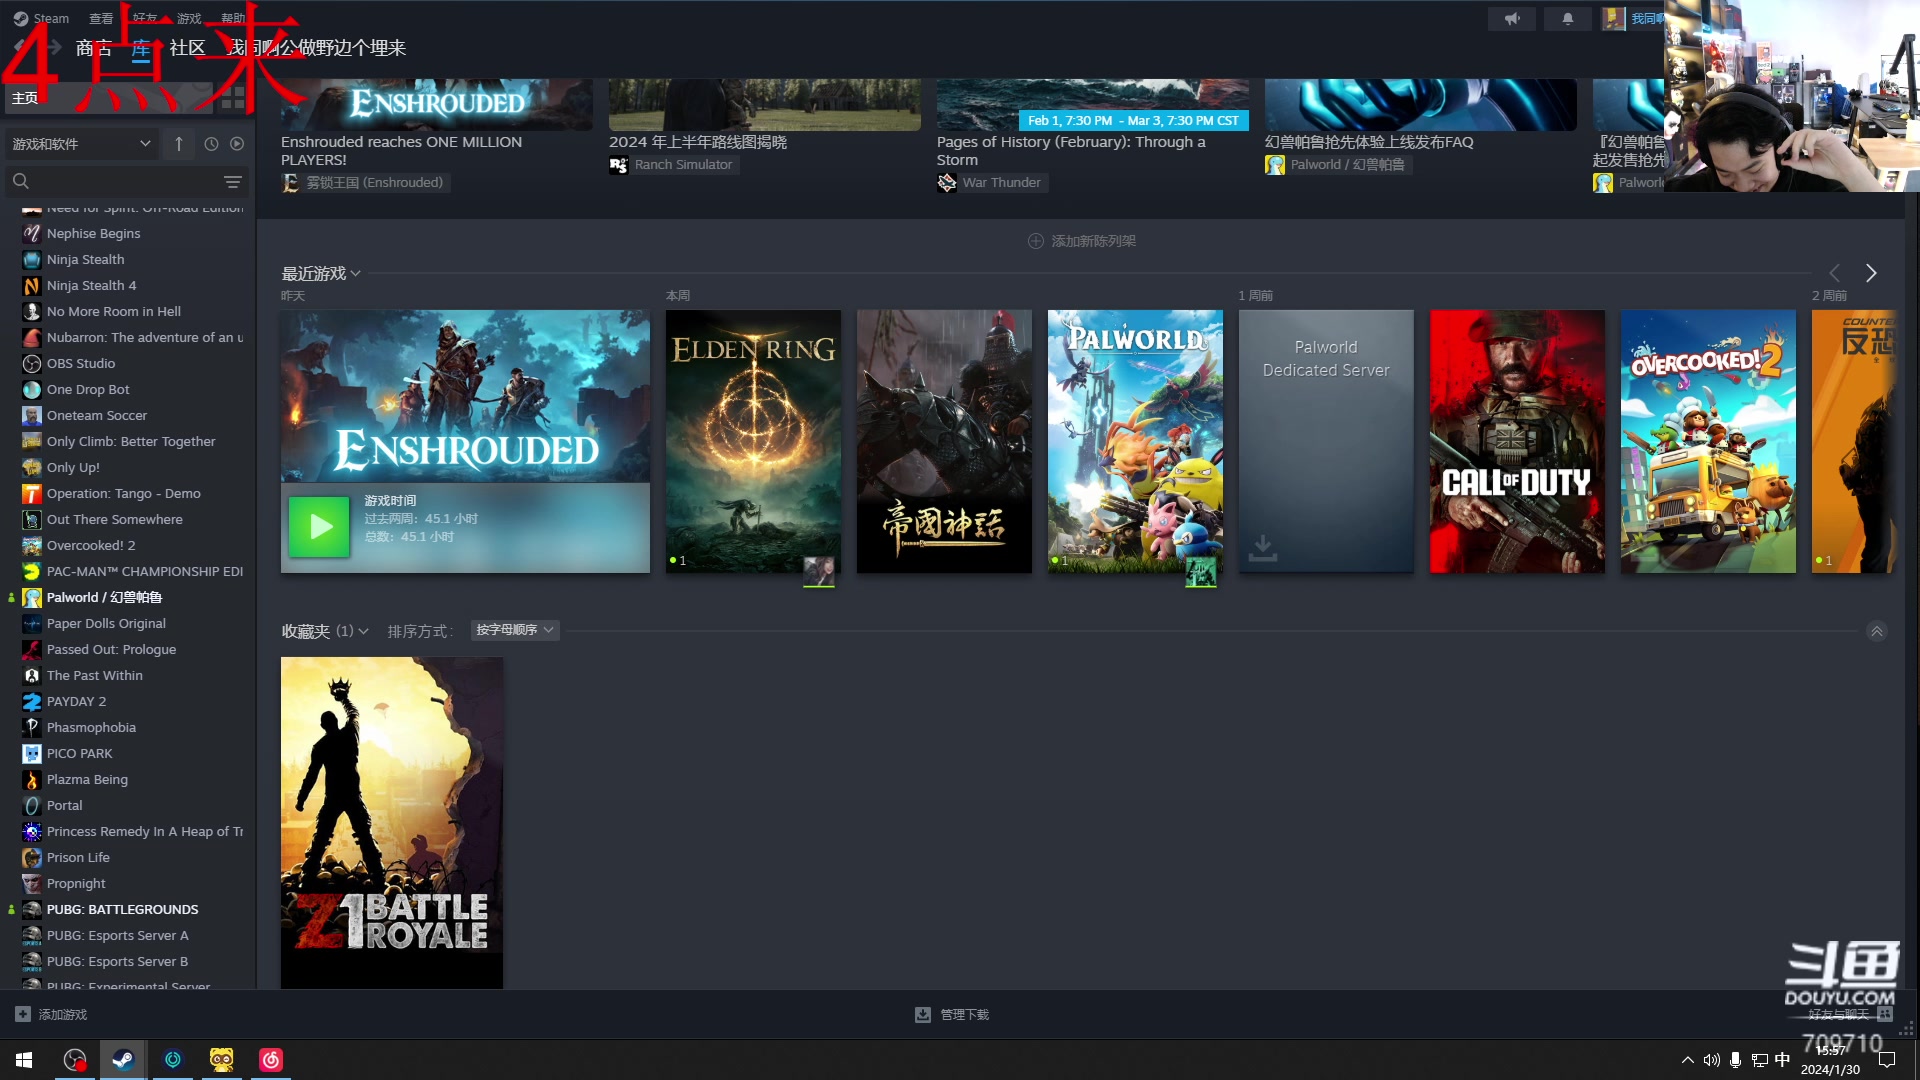Open the announcements megaphone icon
Image resolution: width=1920 pixels, height=1080 pixels.
pos(1511,19)
